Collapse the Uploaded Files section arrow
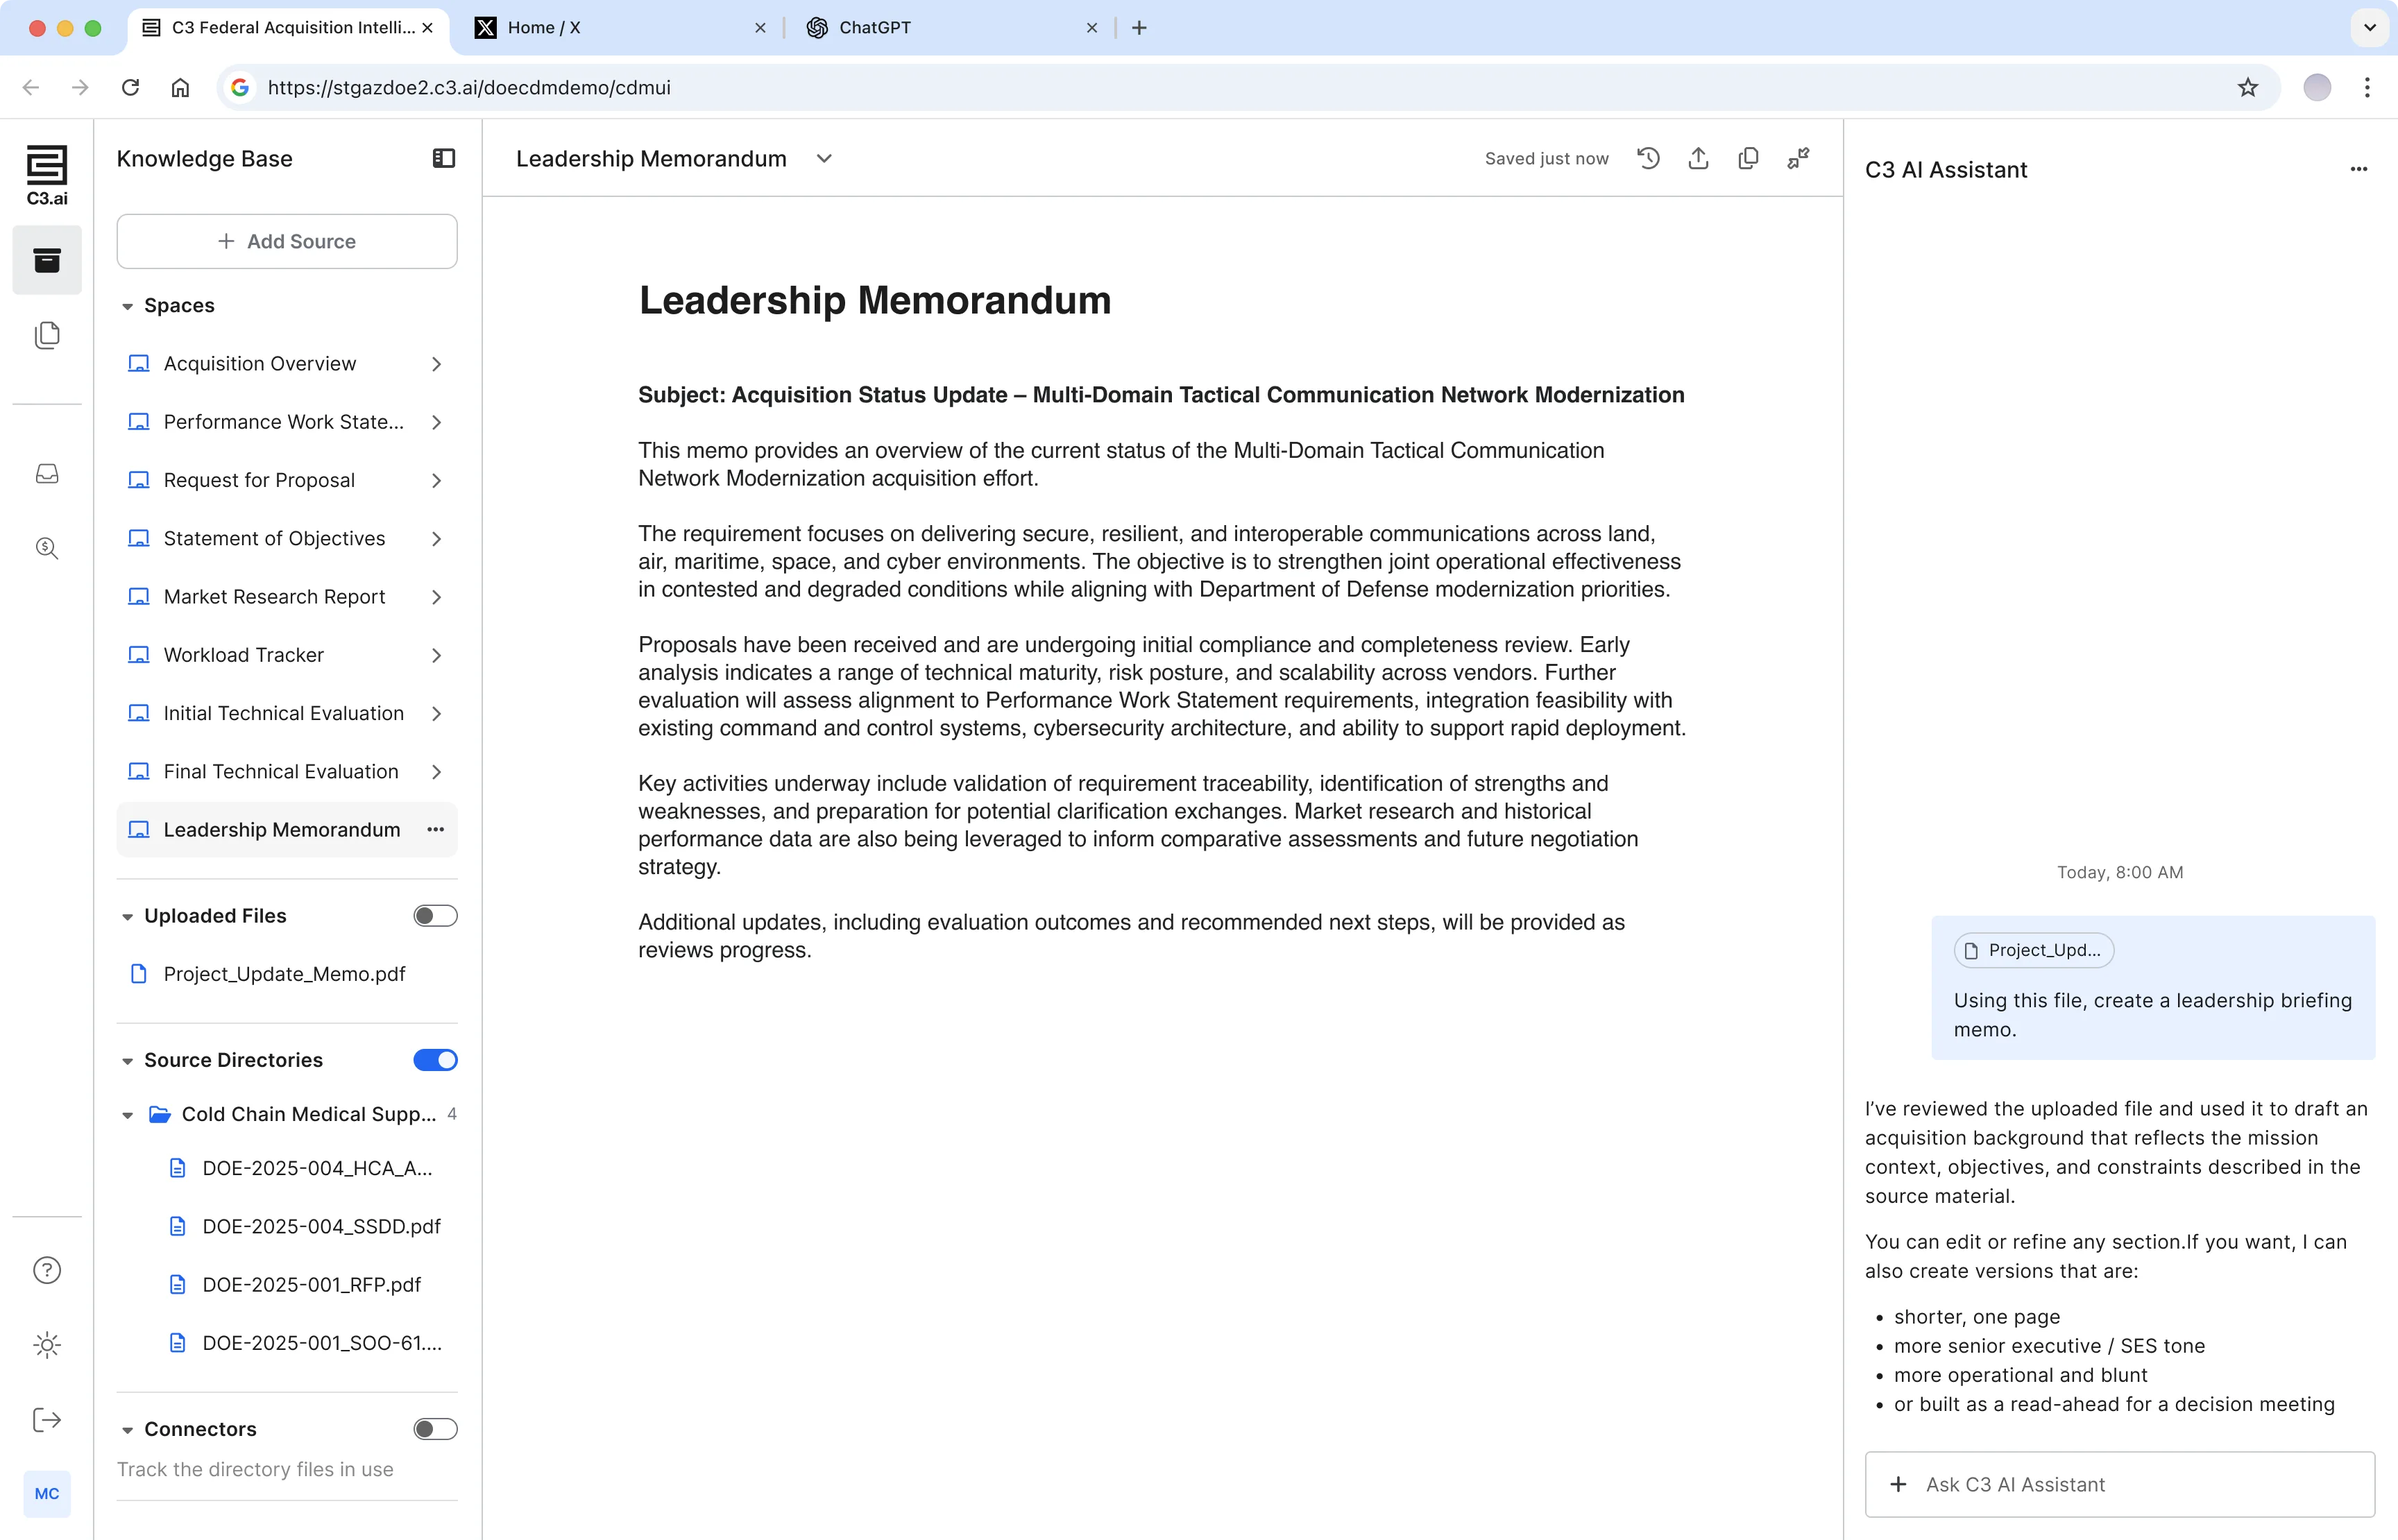The height and width of the screenshot is (1540, 2398). (x=127, y=917)
